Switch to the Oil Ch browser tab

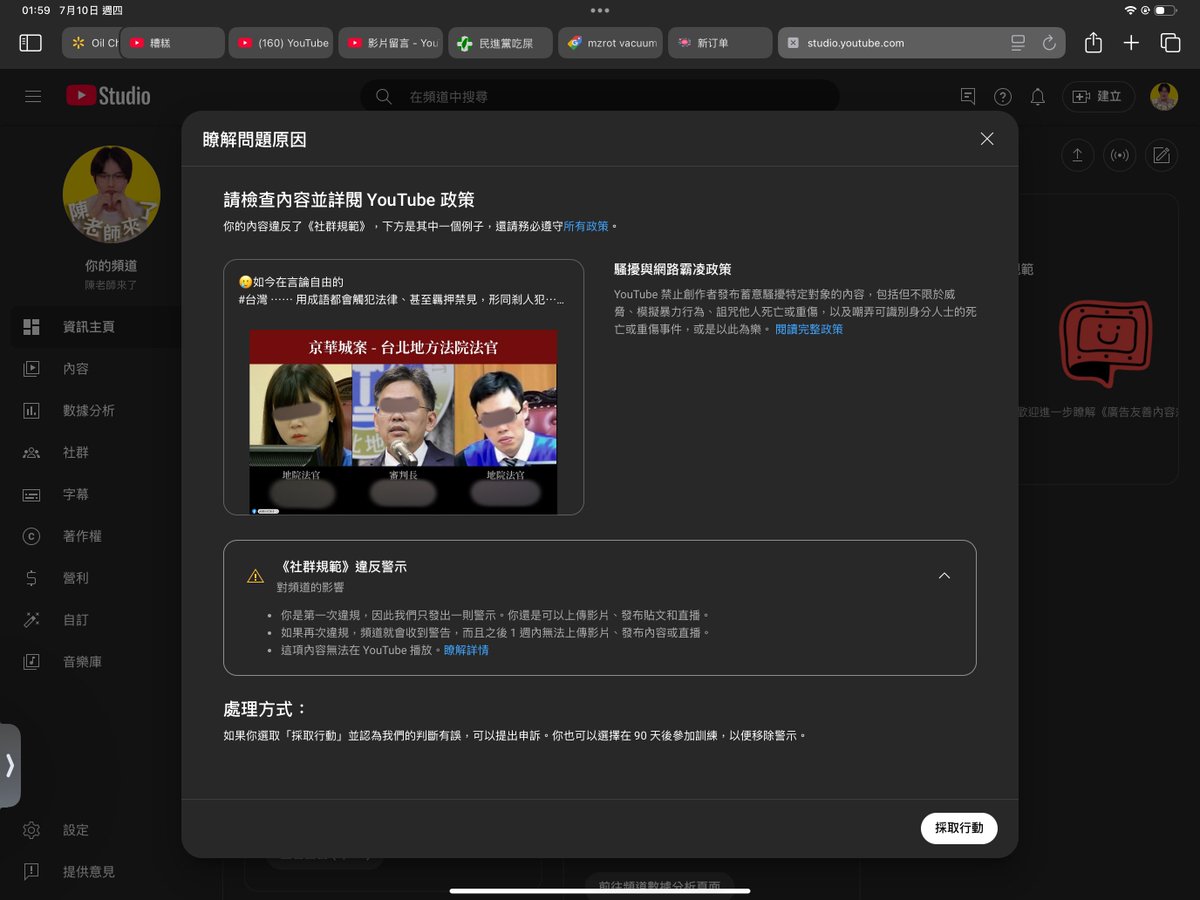(x=91, y=43)
